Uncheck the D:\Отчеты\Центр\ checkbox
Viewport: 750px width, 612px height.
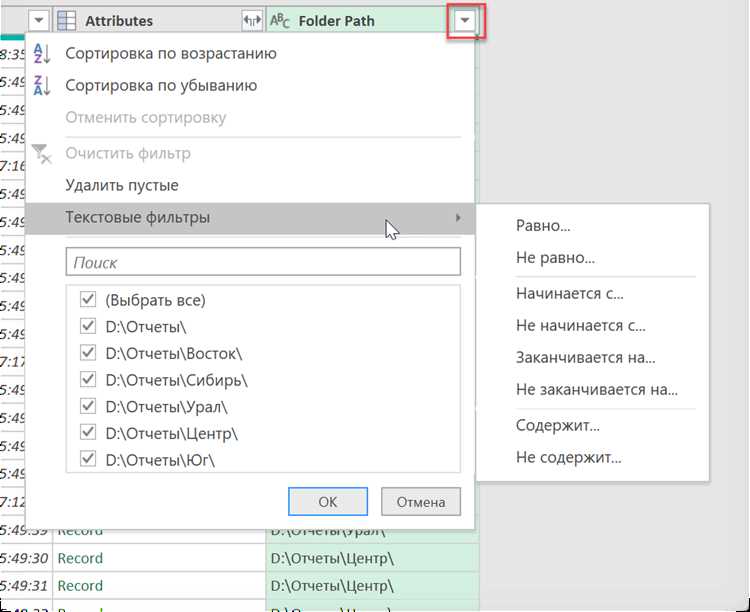point(88,433)
